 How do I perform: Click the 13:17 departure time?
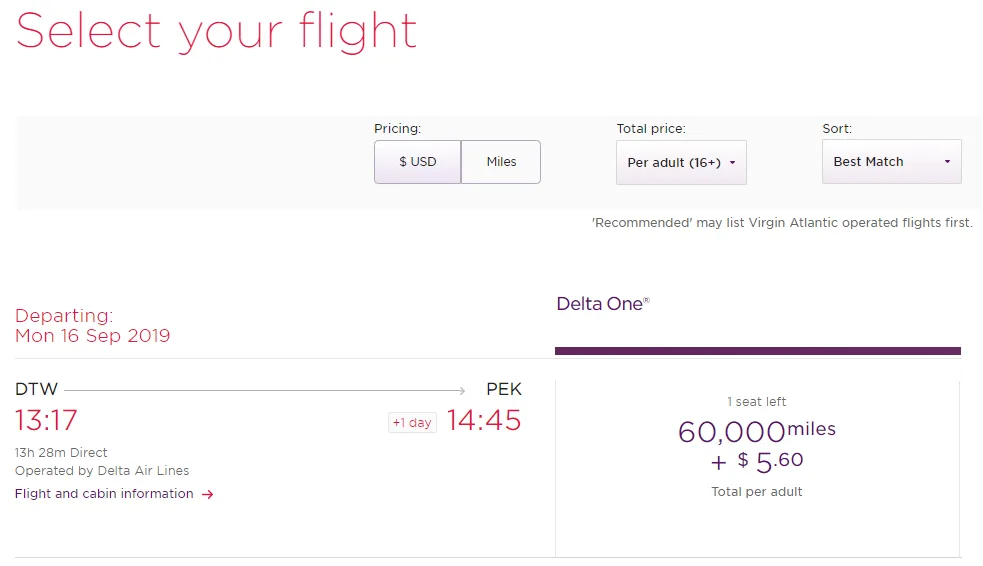(x=46, y=420)
